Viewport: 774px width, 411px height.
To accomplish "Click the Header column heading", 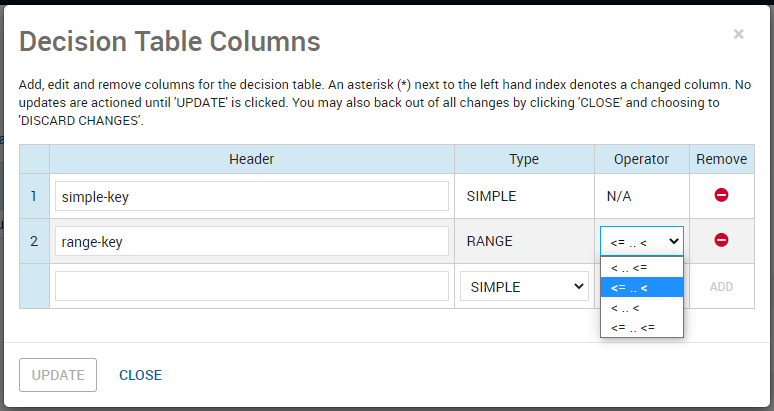I will (x=252, y=159).
